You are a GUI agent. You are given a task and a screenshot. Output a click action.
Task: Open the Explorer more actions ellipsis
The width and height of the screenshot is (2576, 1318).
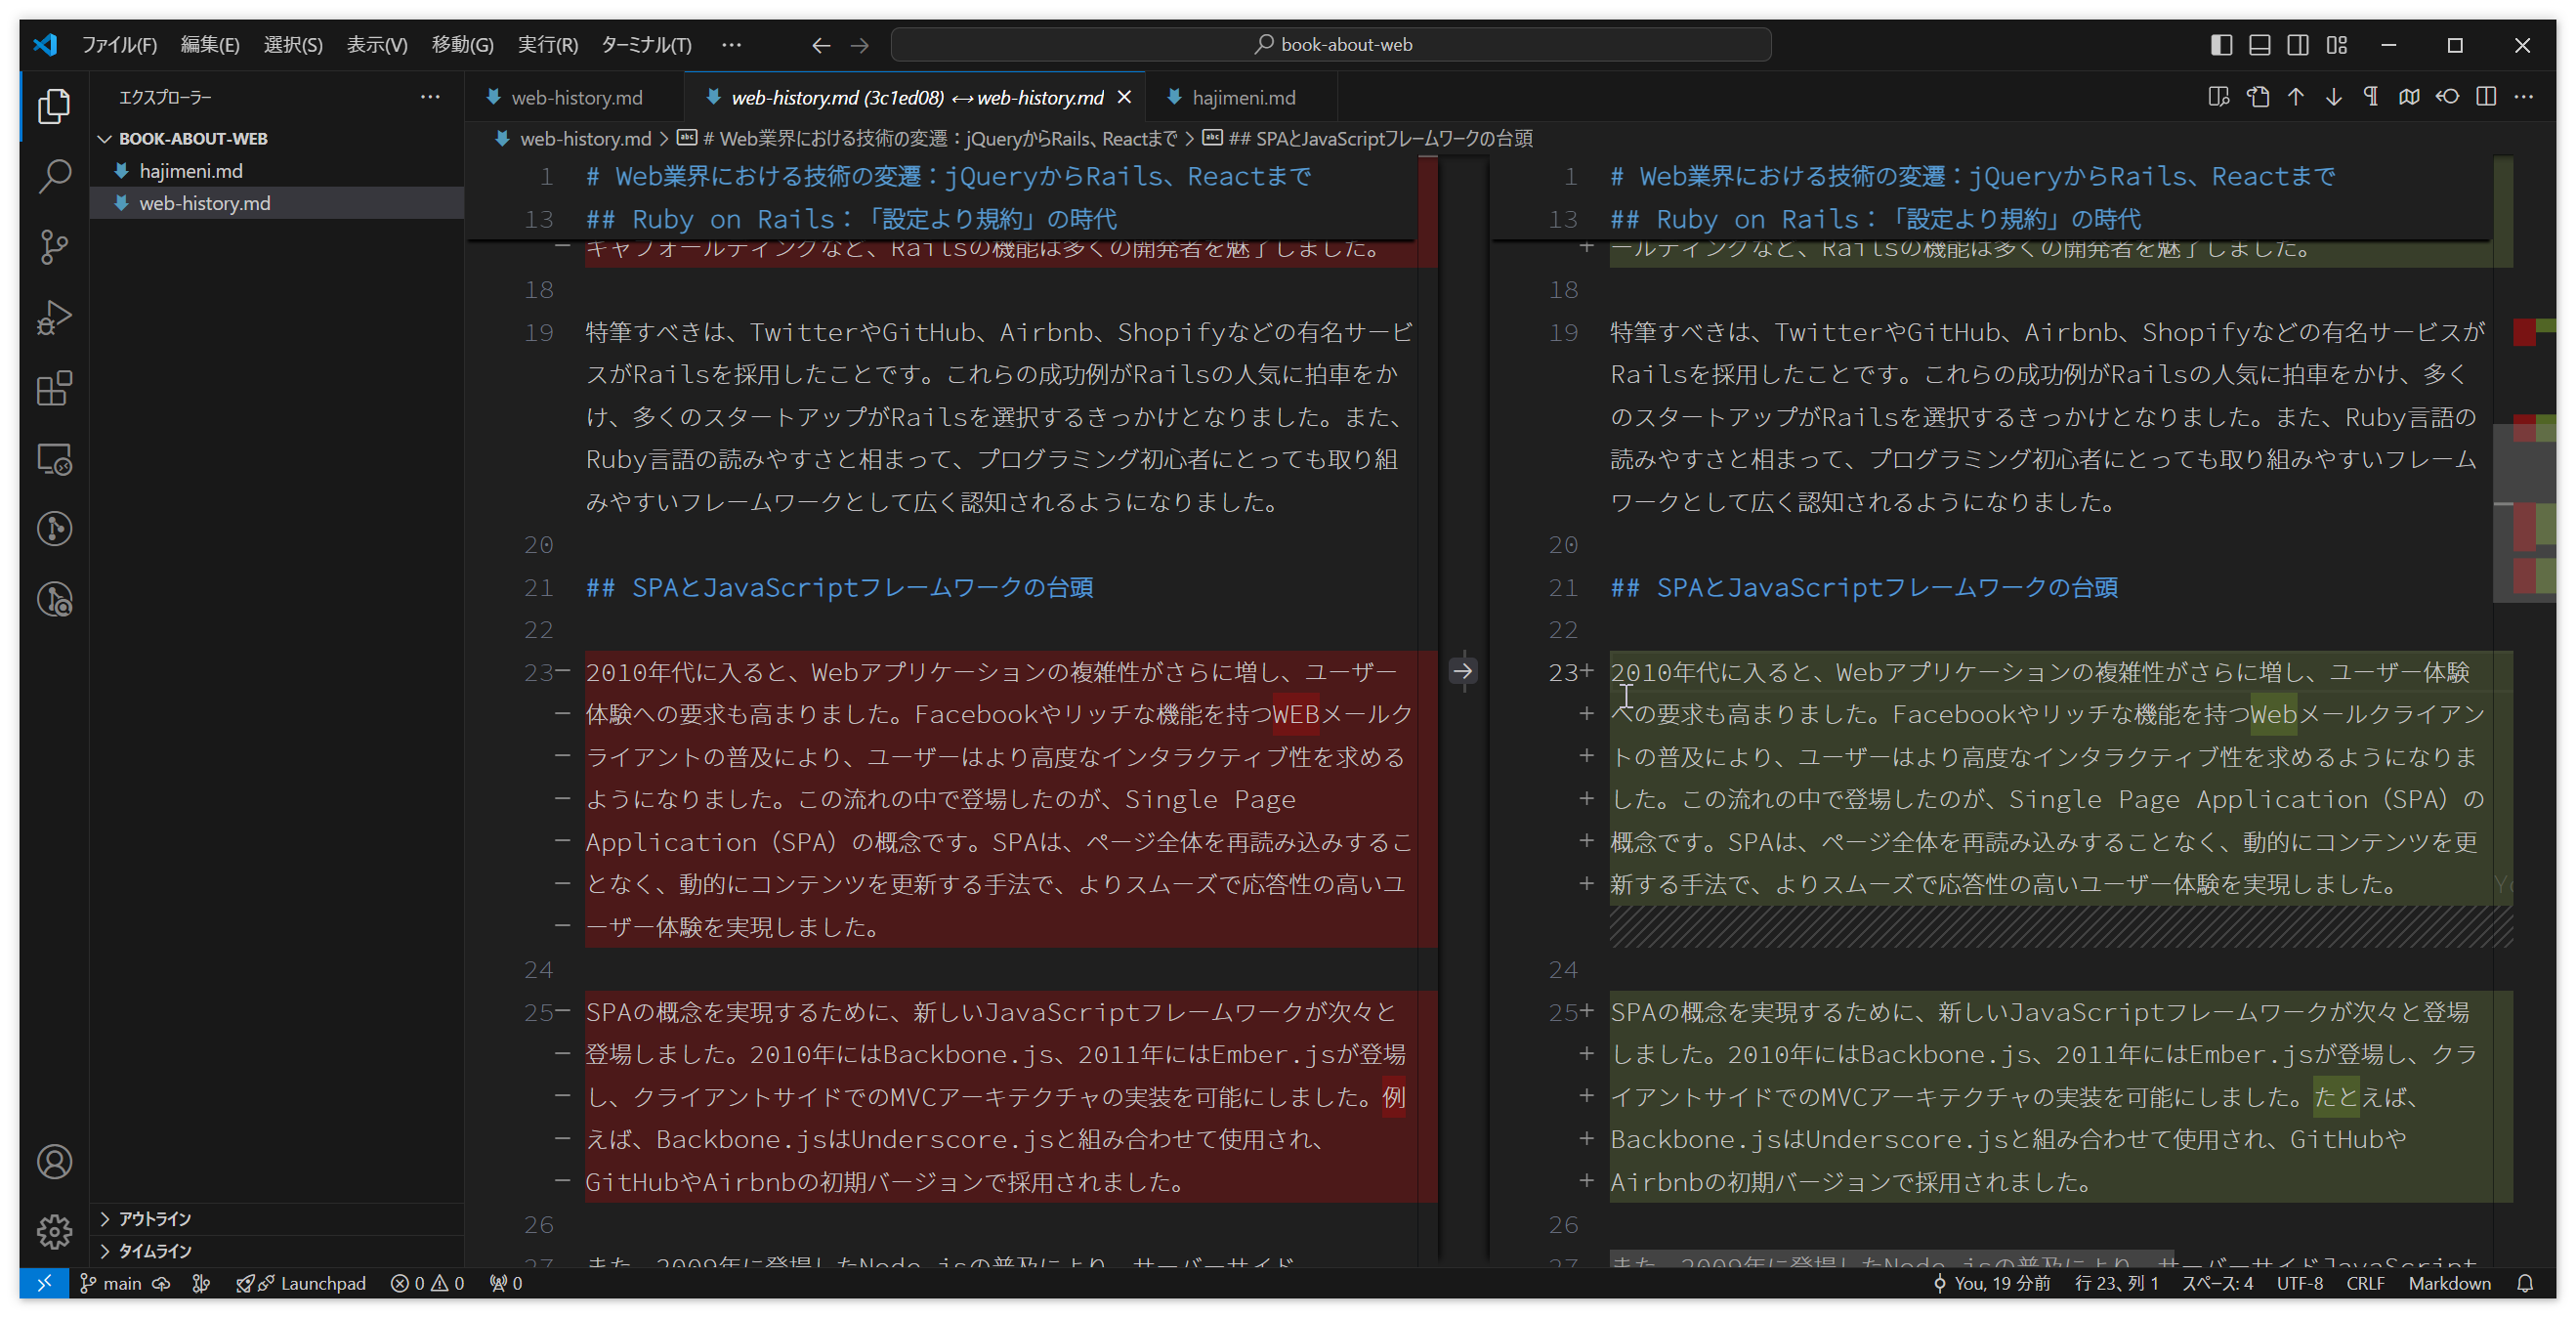(430, 97)
